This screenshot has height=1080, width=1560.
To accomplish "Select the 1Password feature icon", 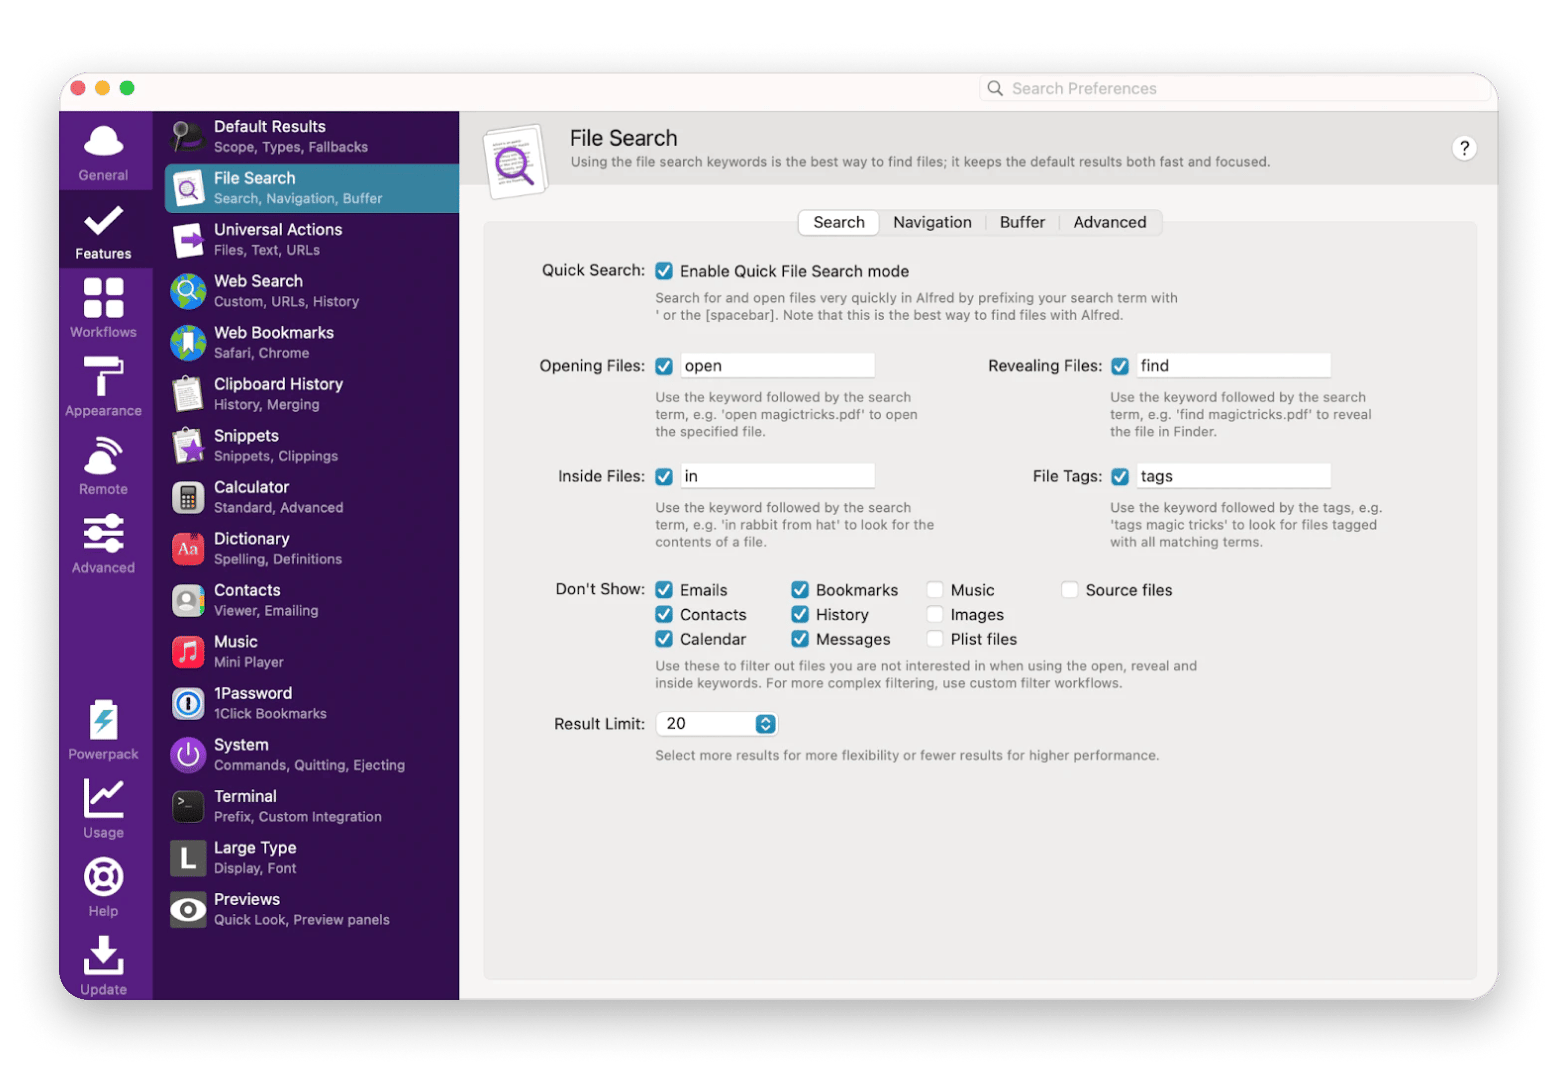I will click(x=188, y=704).
